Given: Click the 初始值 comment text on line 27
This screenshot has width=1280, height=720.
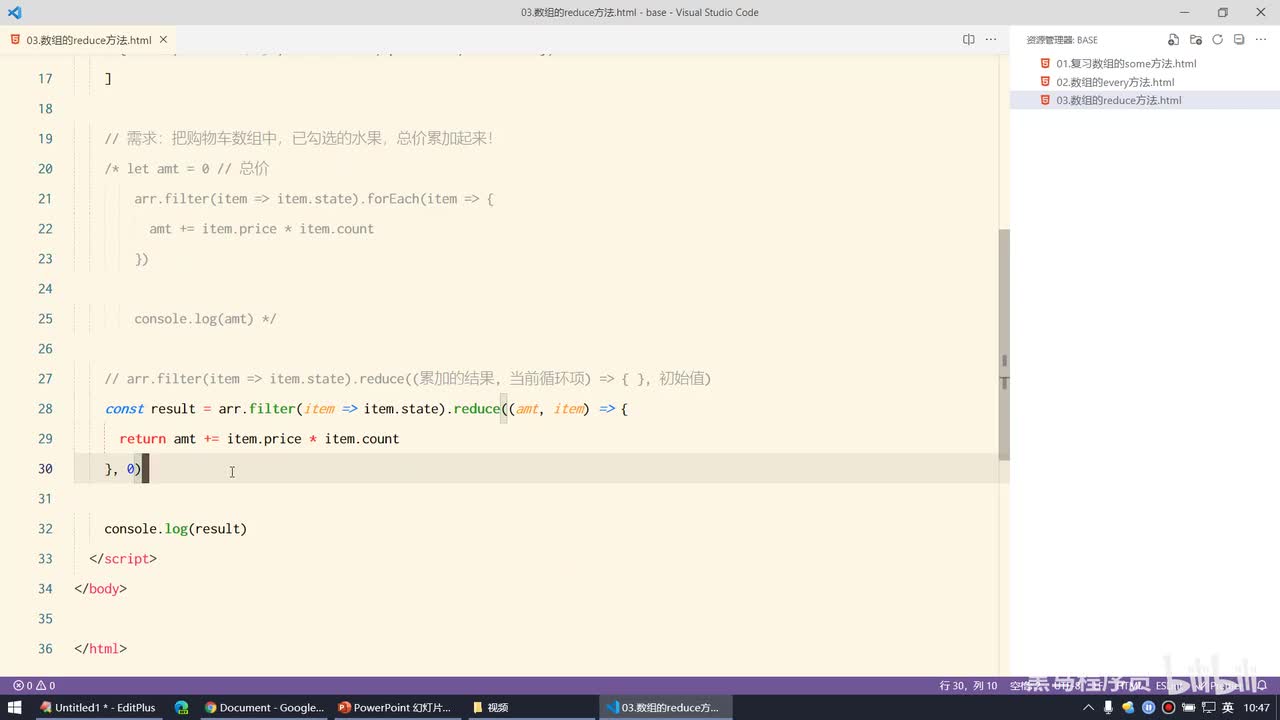Looking at the screenshot, I should tap(682, 379).
